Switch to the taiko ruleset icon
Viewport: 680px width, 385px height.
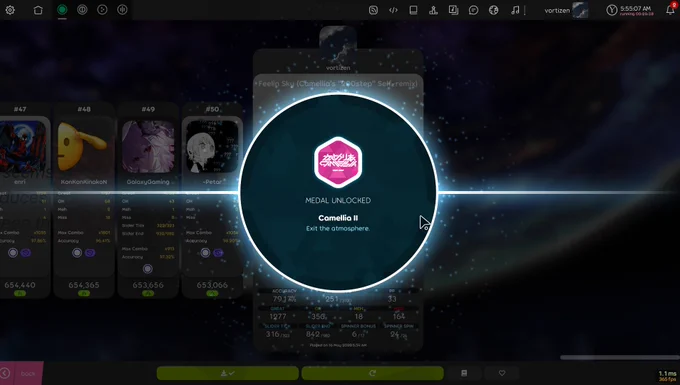(x=82, y=10)
